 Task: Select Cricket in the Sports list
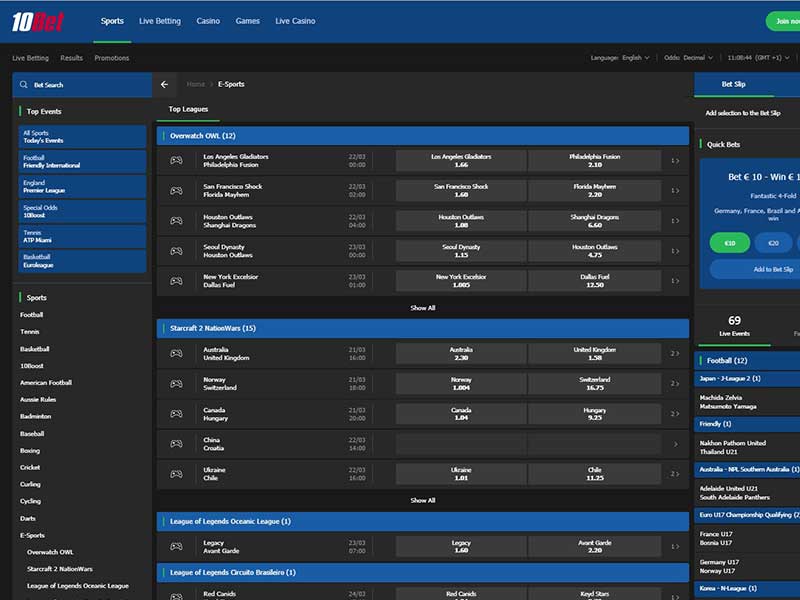tap(30, 467)
